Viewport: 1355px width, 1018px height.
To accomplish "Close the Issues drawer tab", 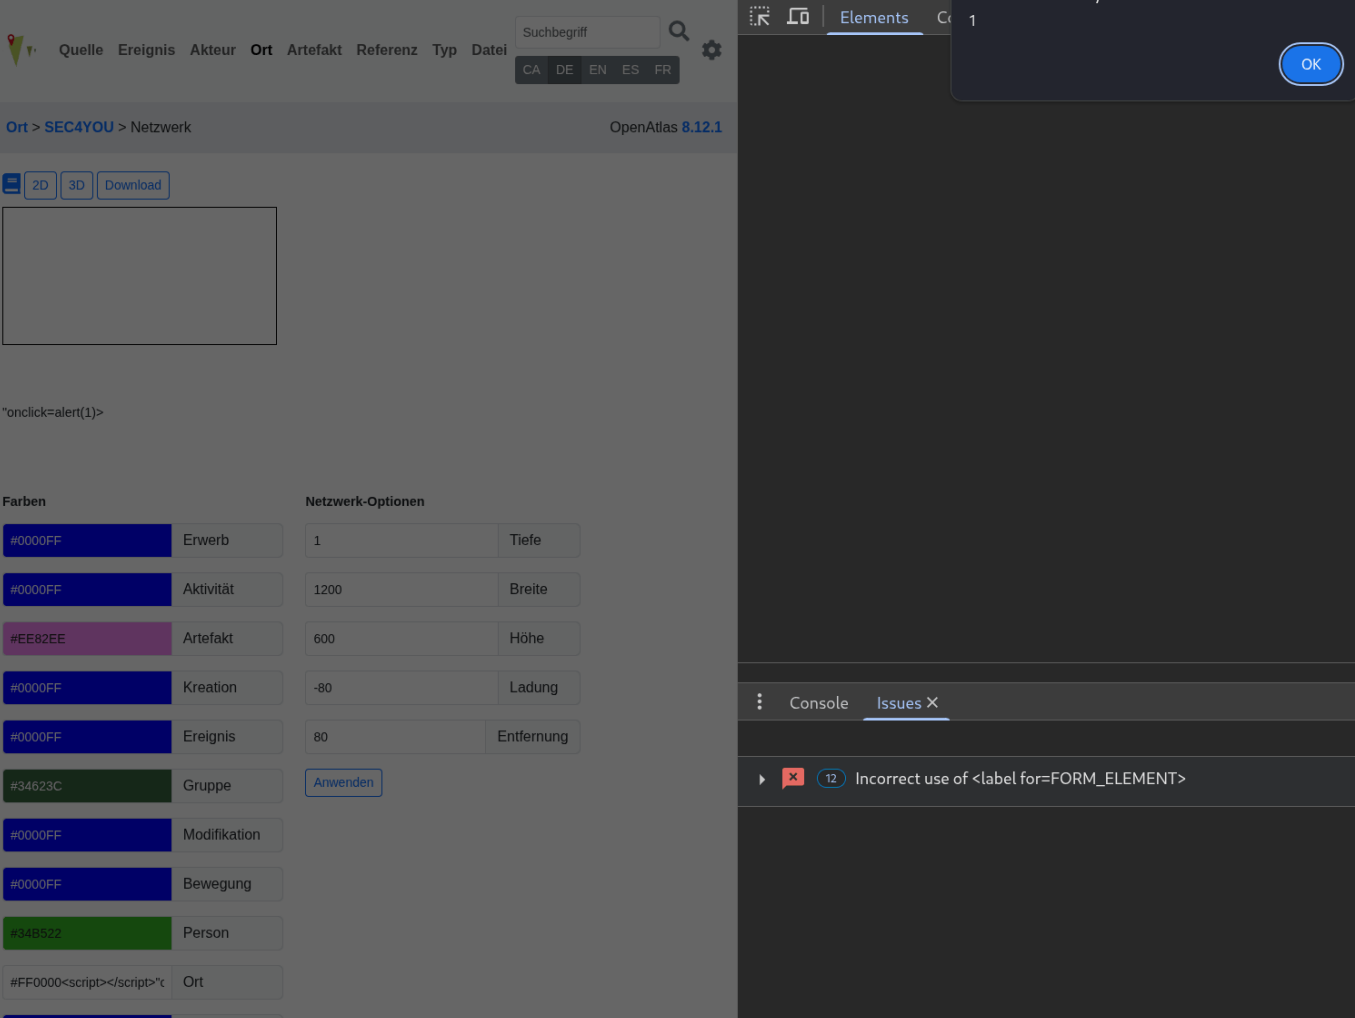I will [x=932, y=703].
